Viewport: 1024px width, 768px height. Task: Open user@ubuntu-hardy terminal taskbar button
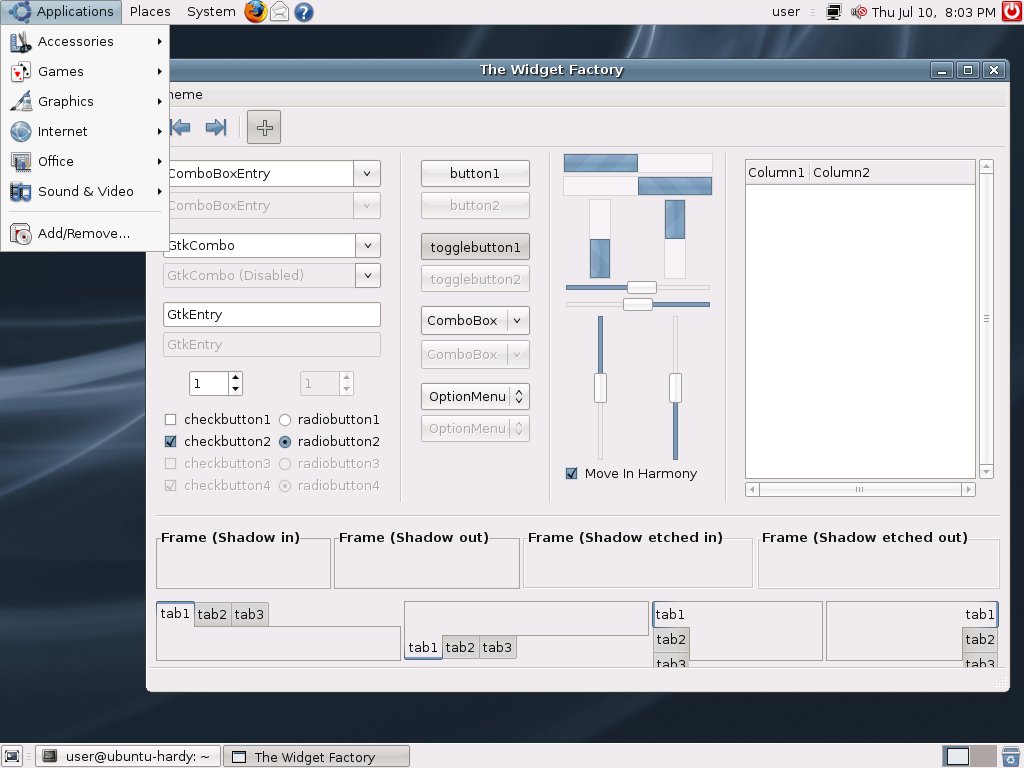[x=128, y=756]
